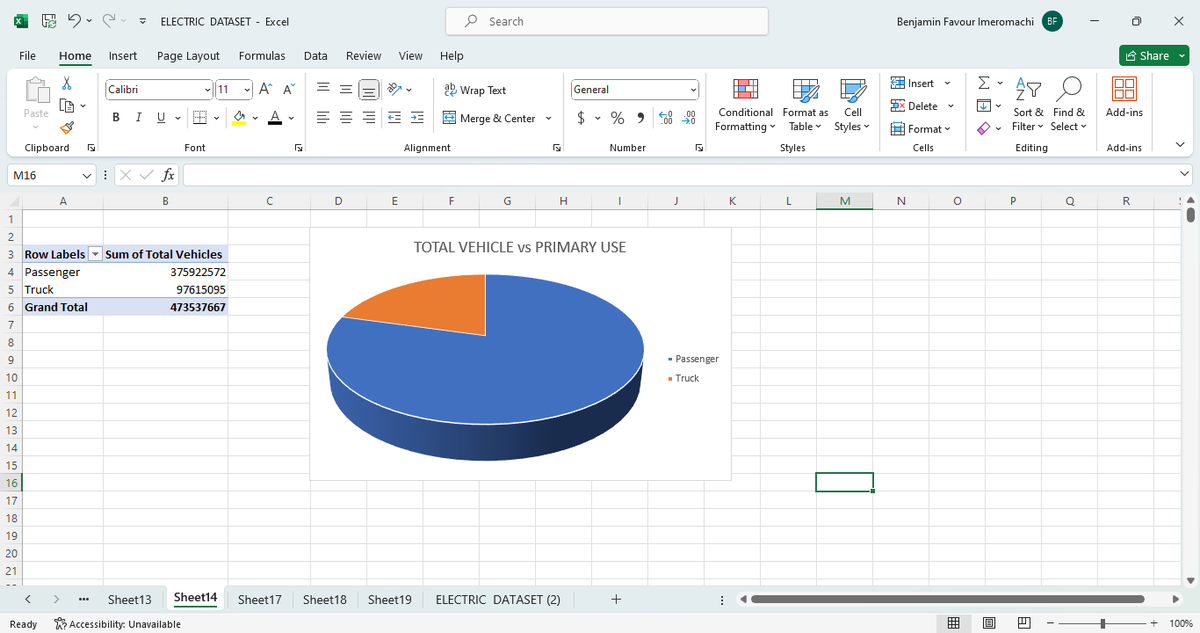Image resolution: width=1200 pixels, height=633 pixels.
Task: Toggle Center horizontal alignment
Action: click(347, 118)
